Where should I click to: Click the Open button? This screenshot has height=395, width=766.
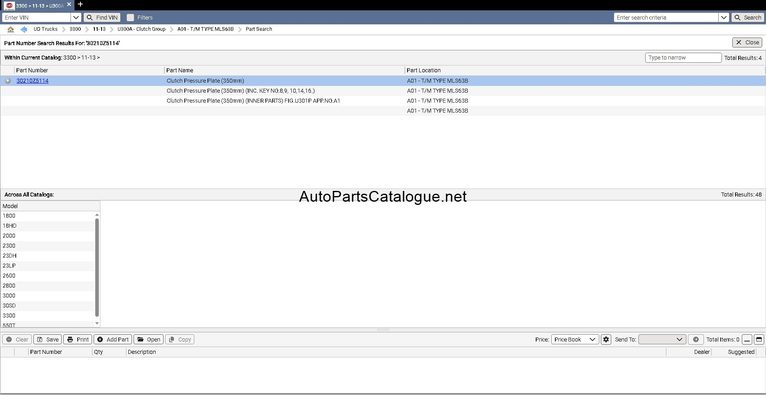tap(149, 339)
